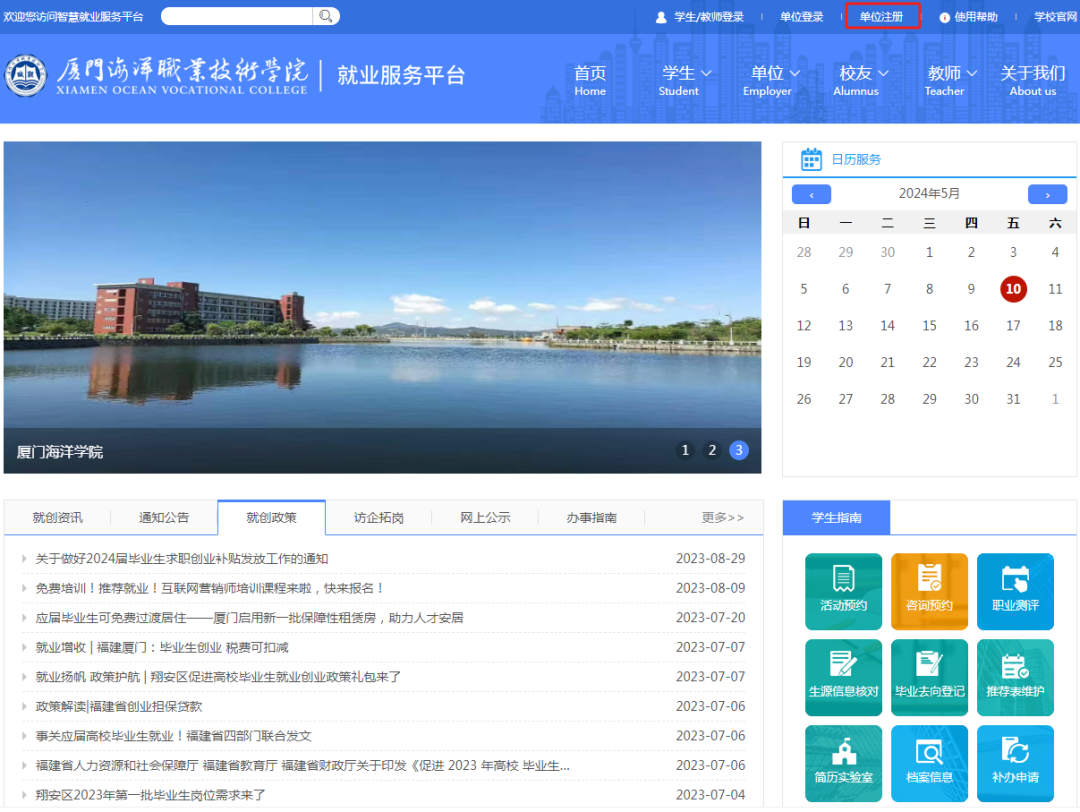Expand the 校友 Alumnus dropdown
Image resolution: width=1080 pixels, height=812 pixels.
[x=863, y=80]
